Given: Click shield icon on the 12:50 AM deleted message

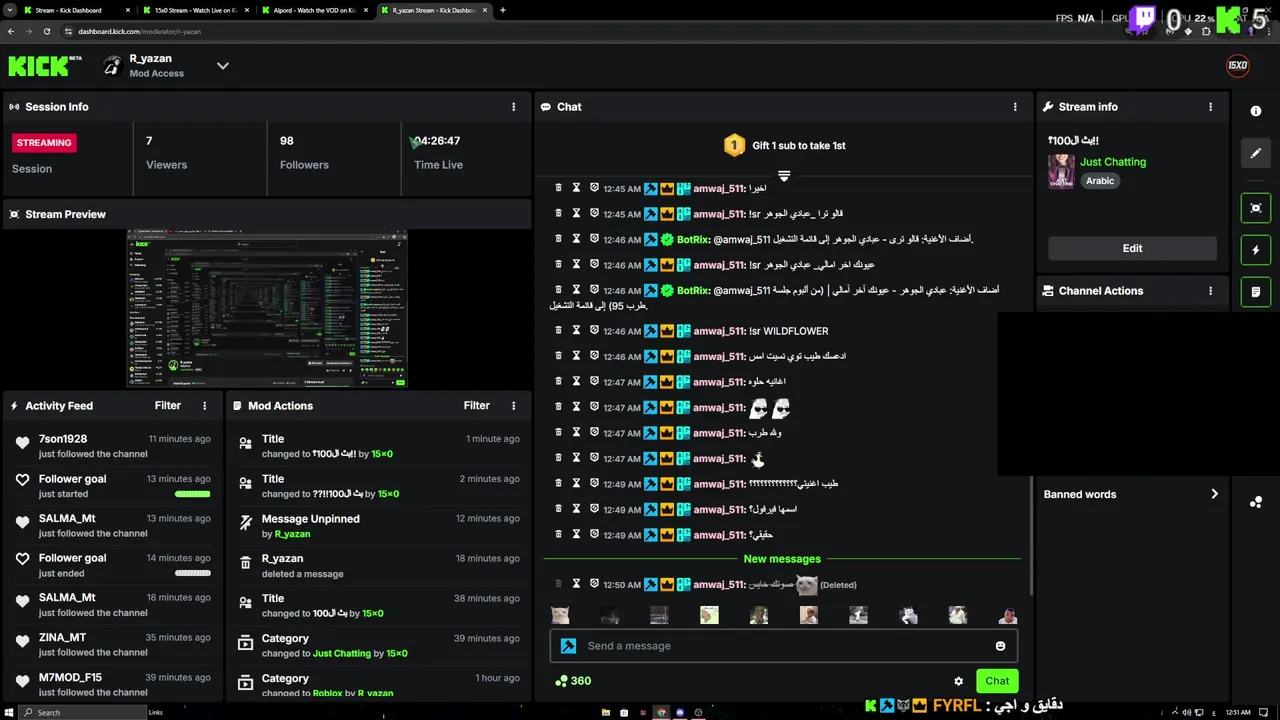Looking at the screenshot, I should (x=594, y=584).
